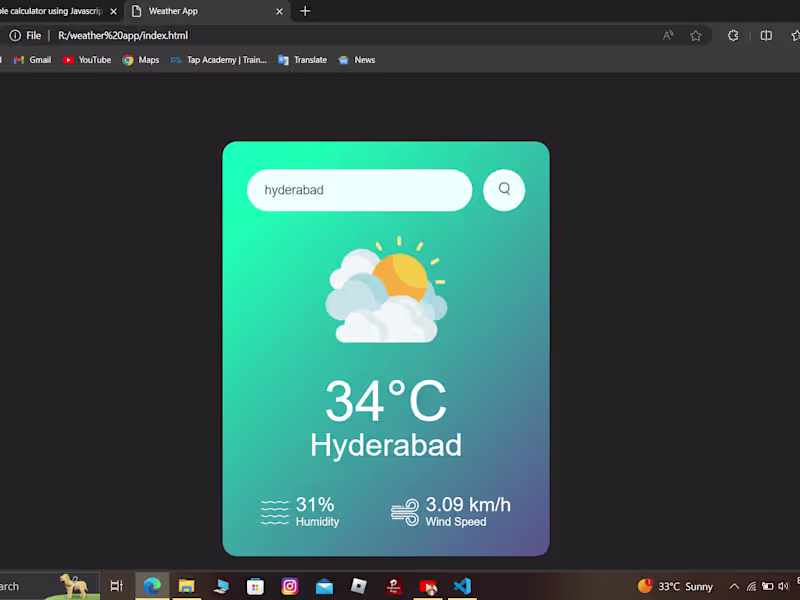The width and height of the screenshot is (800, 600).
Task: Open the Tap Academy favorite link
Action: tap(219, 59)
